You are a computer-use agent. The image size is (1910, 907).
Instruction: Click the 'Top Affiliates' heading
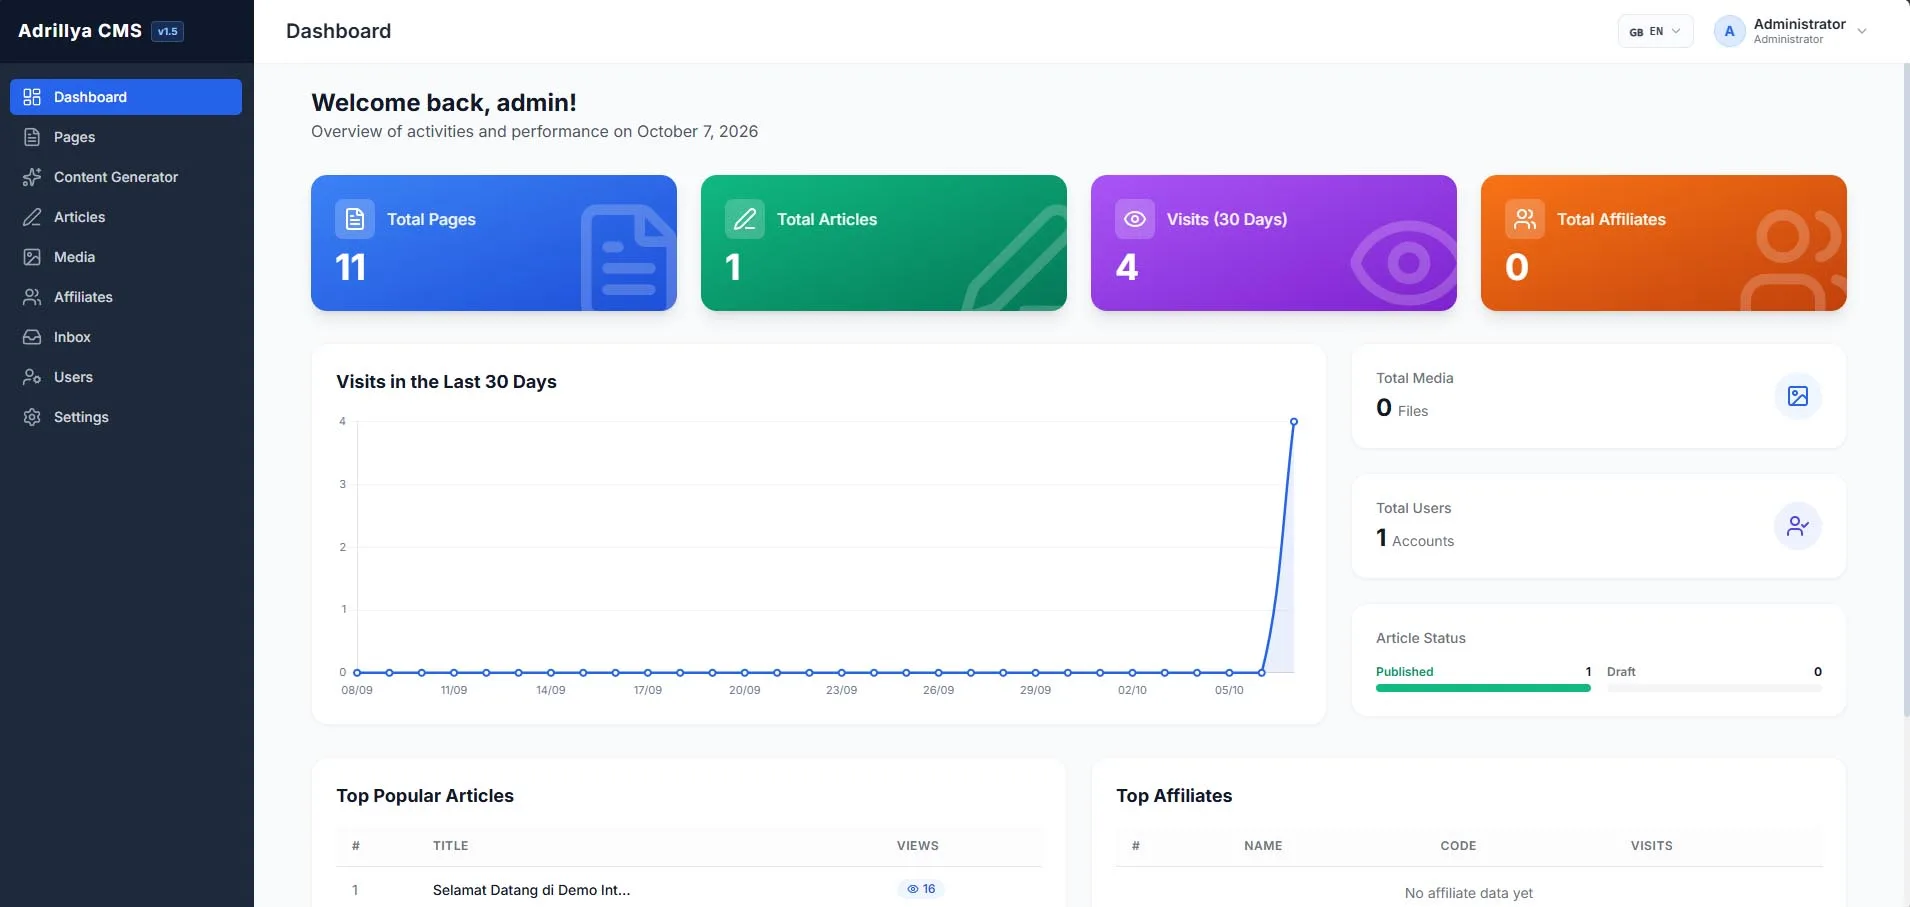tap(1174, 796)
